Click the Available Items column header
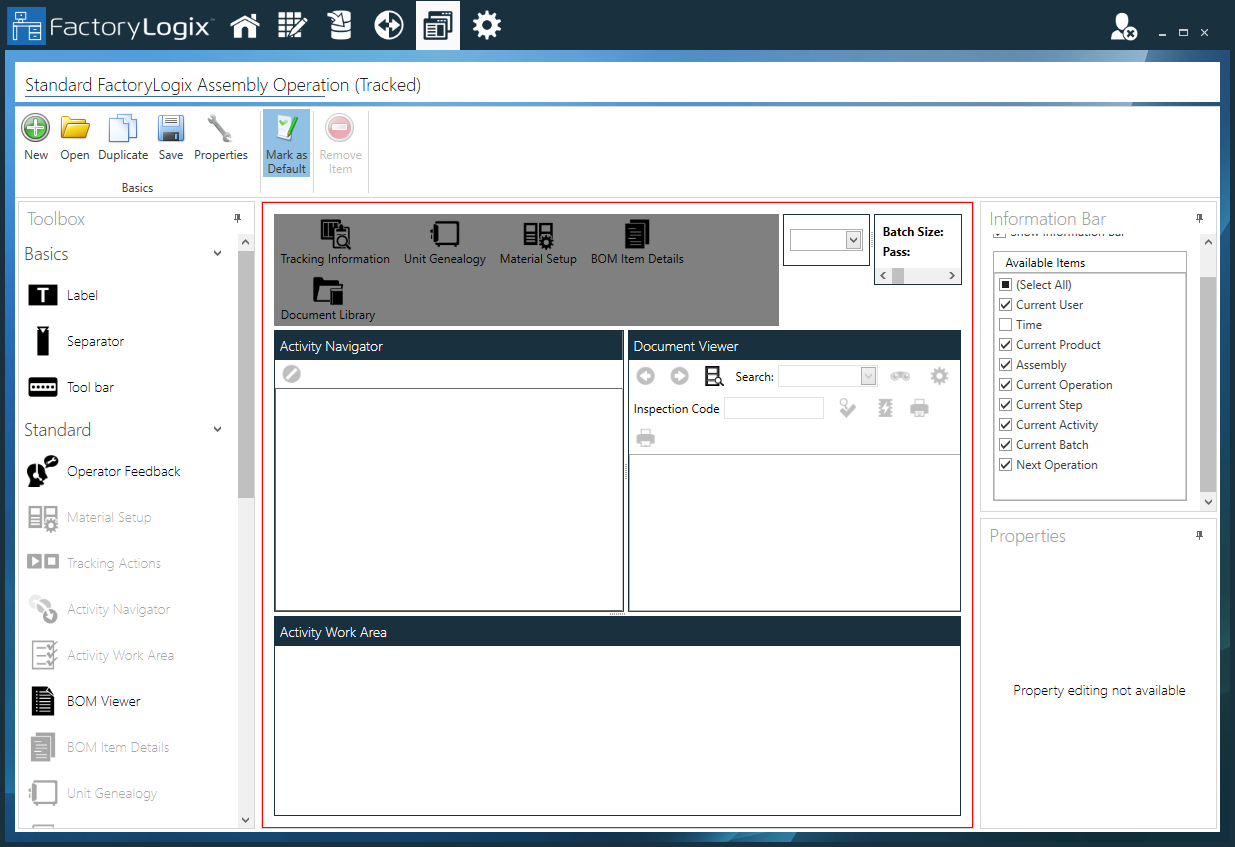The height and width of the screenshot is (847, 1235). 1090,263
